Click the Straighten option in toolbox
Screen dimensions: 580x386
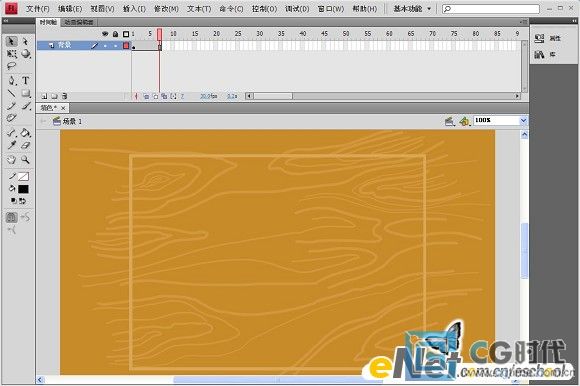11,230
